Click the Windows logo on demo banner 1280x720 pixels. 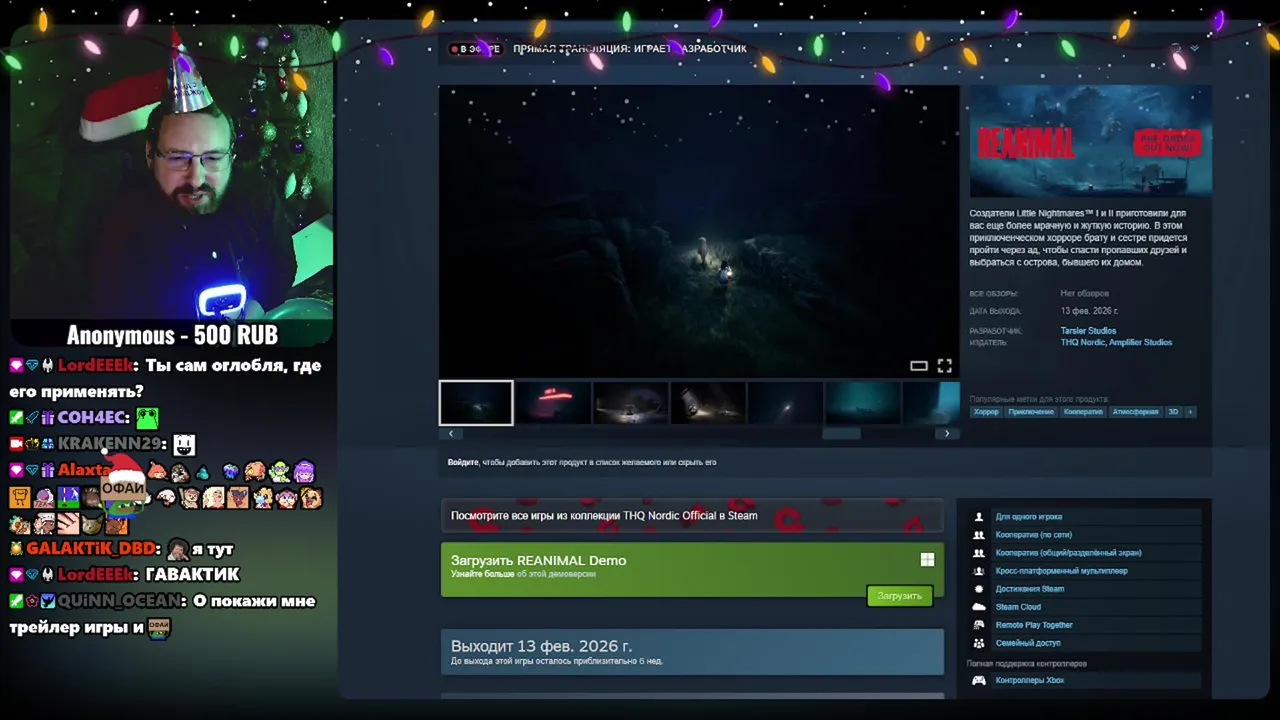927,560
